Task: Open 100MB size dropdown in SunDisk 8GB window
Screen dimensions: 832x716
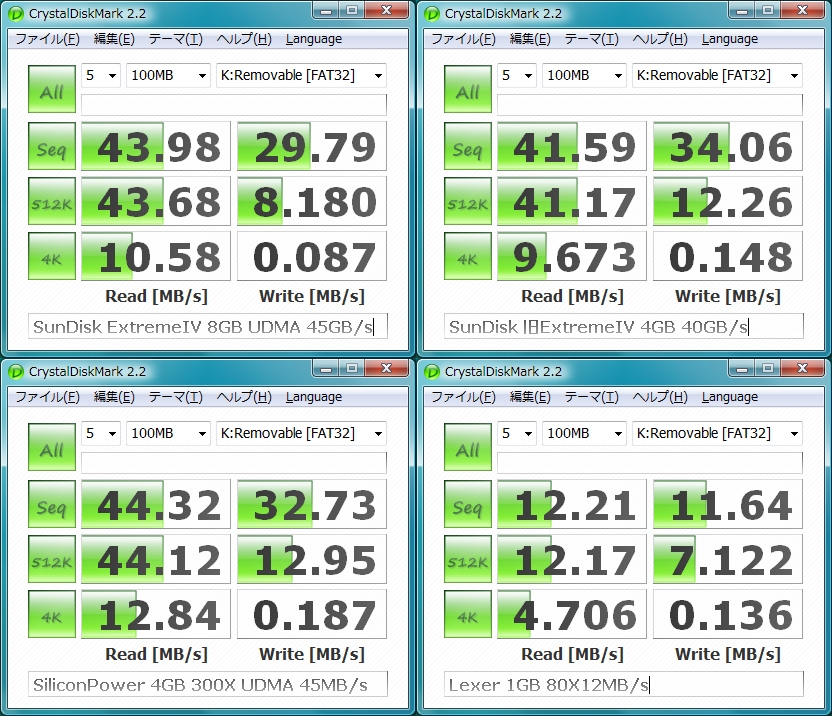Action: 168,75
